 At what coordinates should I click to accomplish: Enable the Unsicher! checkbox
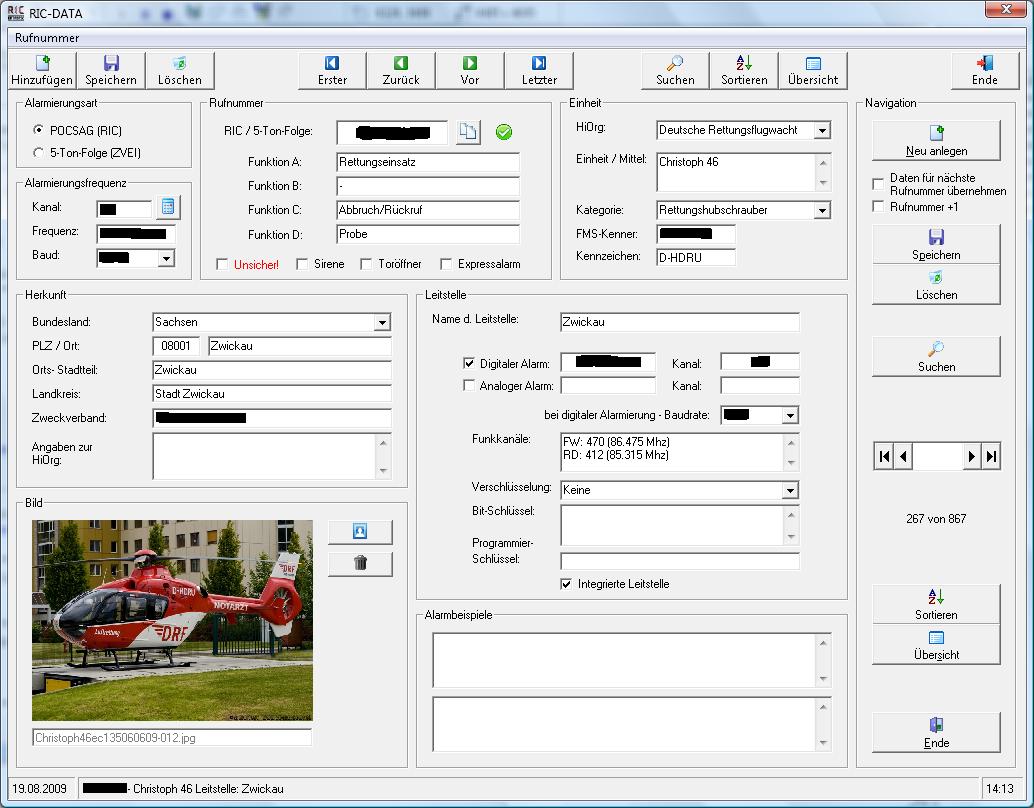point(222,264)
